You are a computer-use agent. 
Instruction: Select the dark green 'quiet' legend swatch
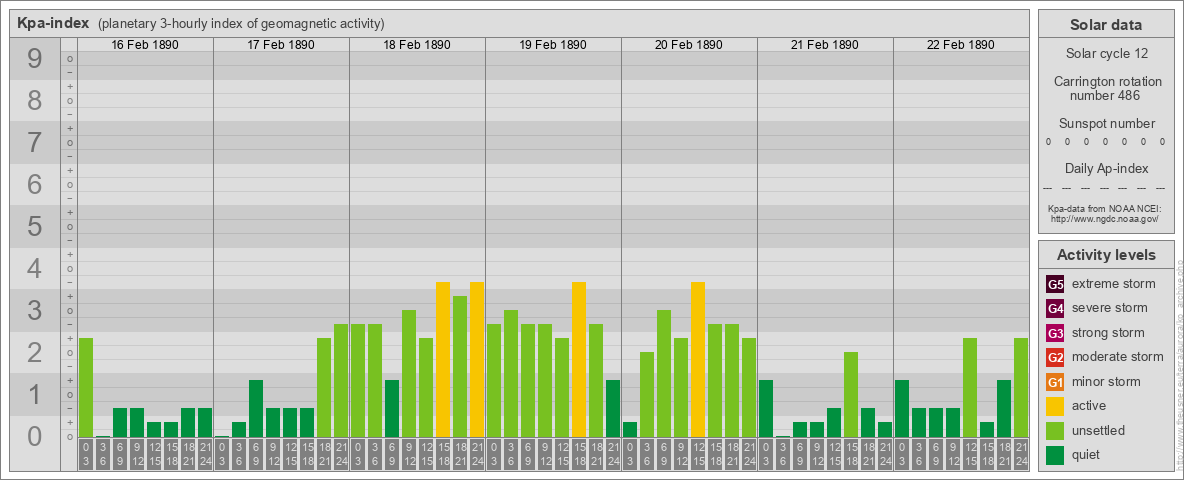[1055, 454]
